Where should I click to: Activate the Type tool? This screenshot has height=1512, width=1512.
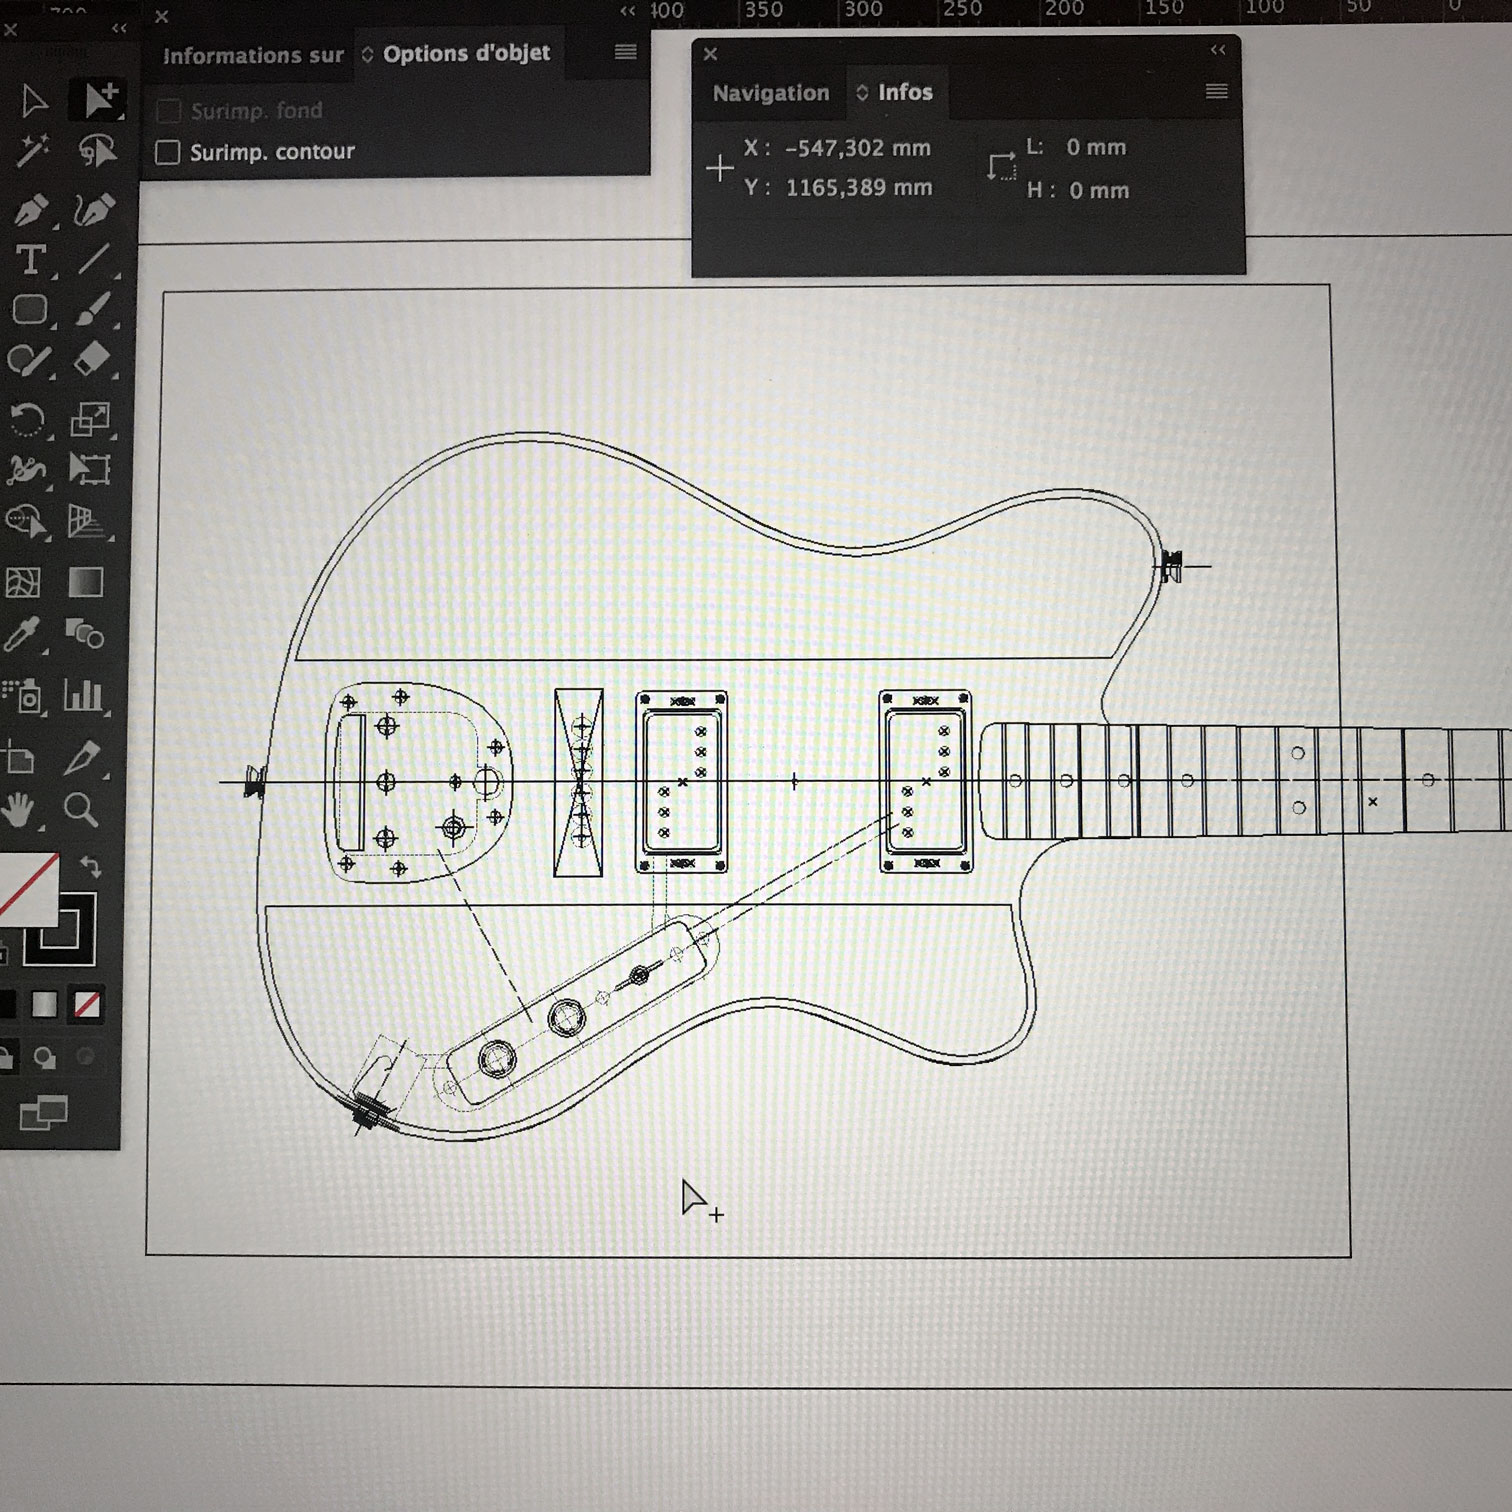point(30,260)
